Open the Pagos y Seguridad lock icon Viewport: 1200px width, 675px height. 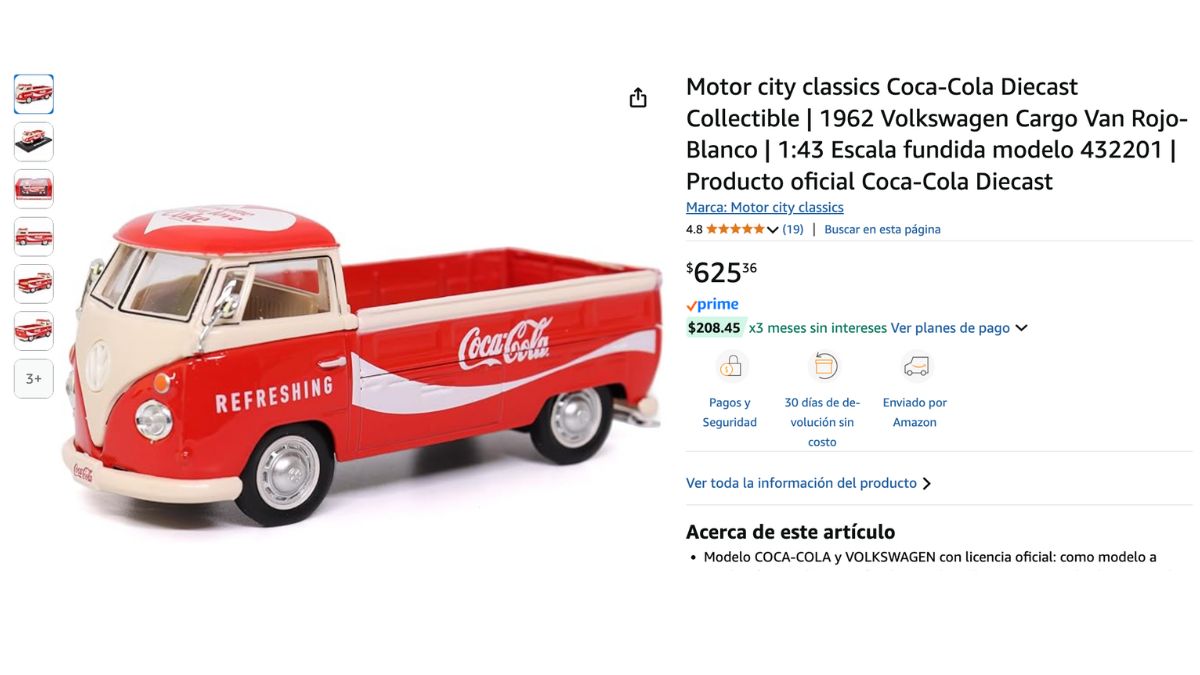click(730, 367)
